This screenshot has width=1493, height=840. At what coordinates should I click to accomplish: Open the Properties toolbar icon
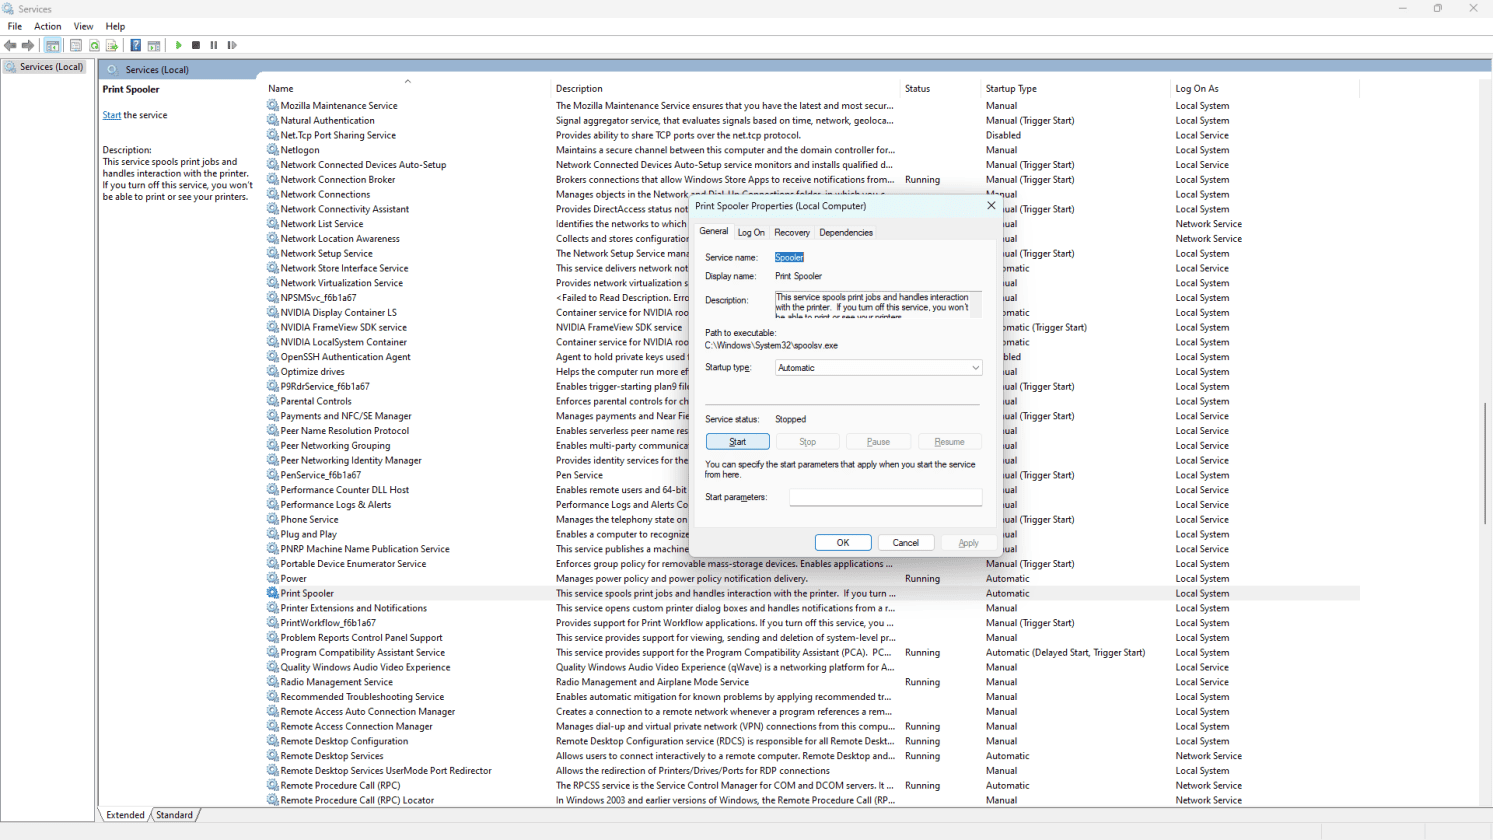(x=76, y=45)
